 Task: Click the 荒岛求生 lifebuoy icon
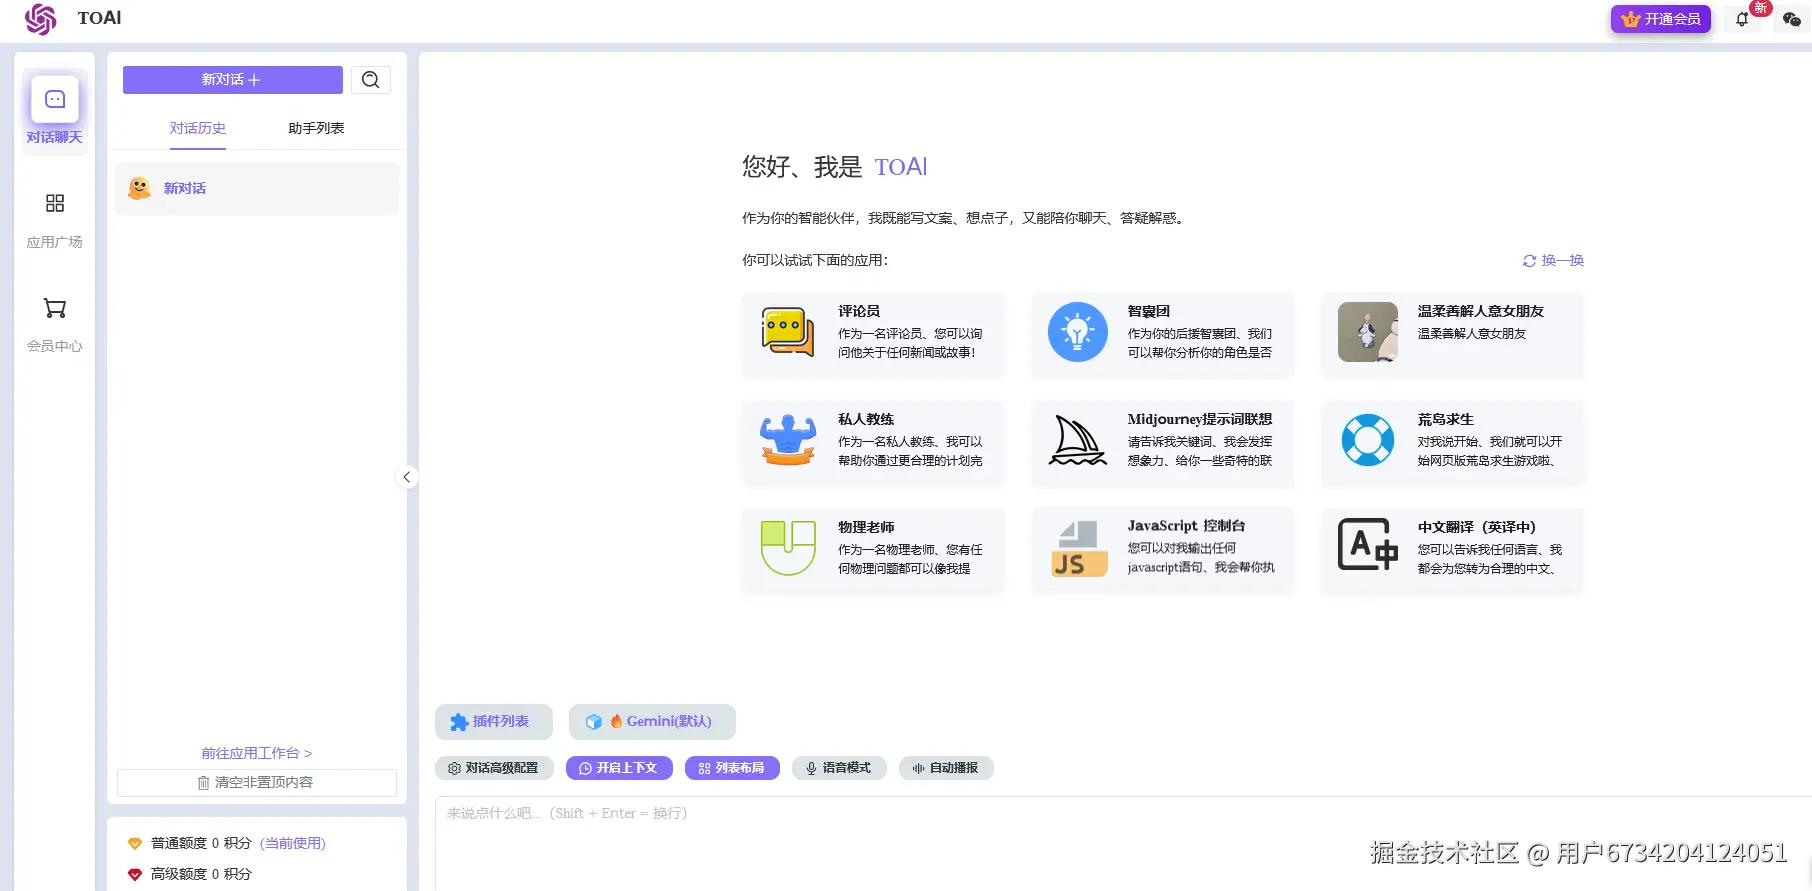[1368, 440]
